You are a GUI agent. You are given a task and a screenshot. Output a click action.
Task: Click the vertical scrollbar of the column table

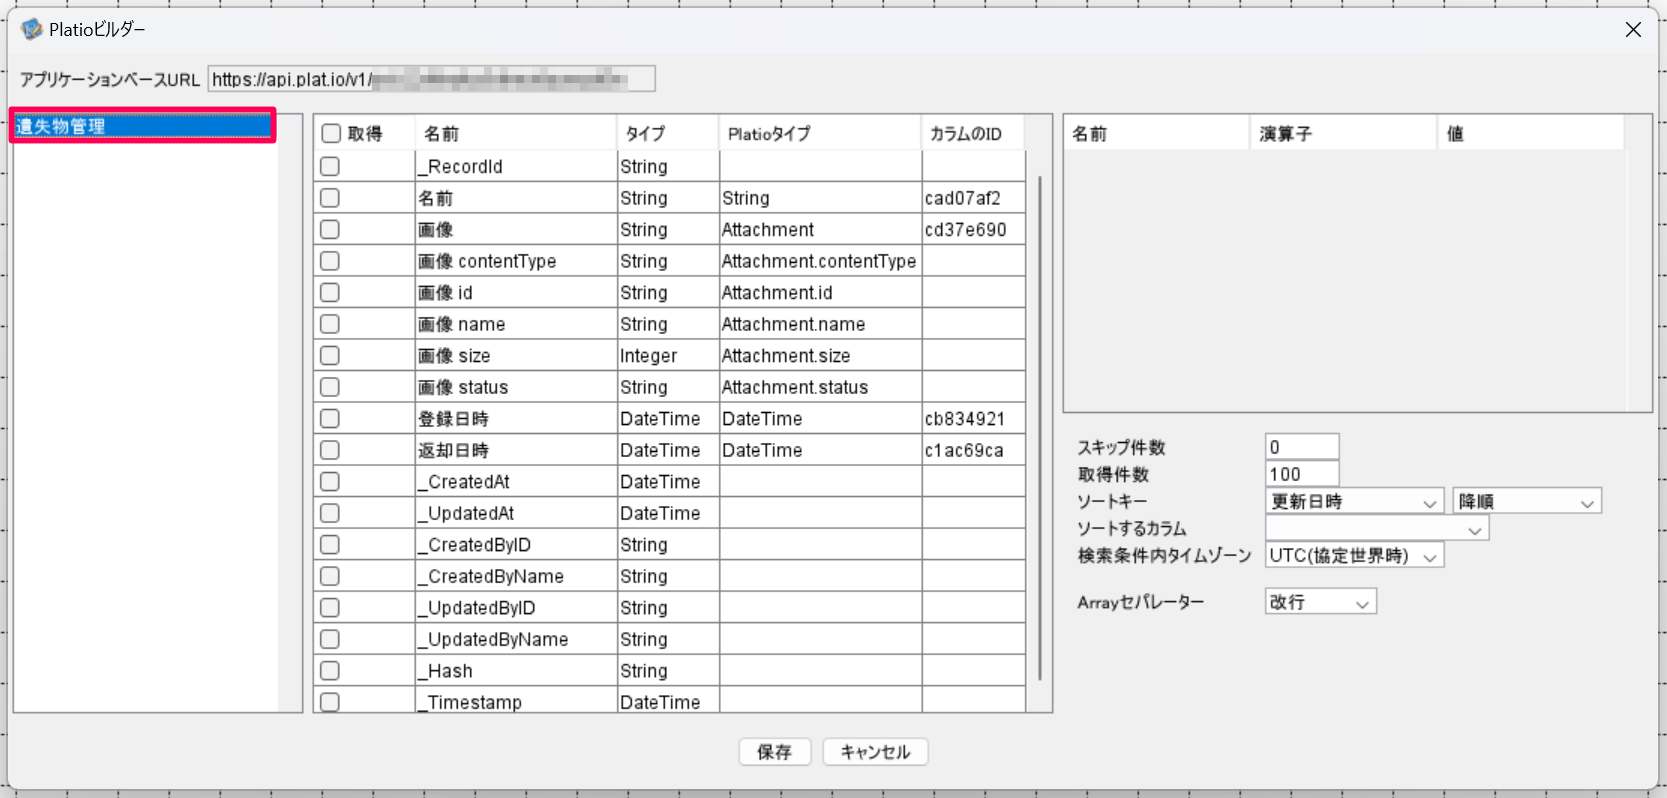pyautogui.click(x=1040, y=430)
